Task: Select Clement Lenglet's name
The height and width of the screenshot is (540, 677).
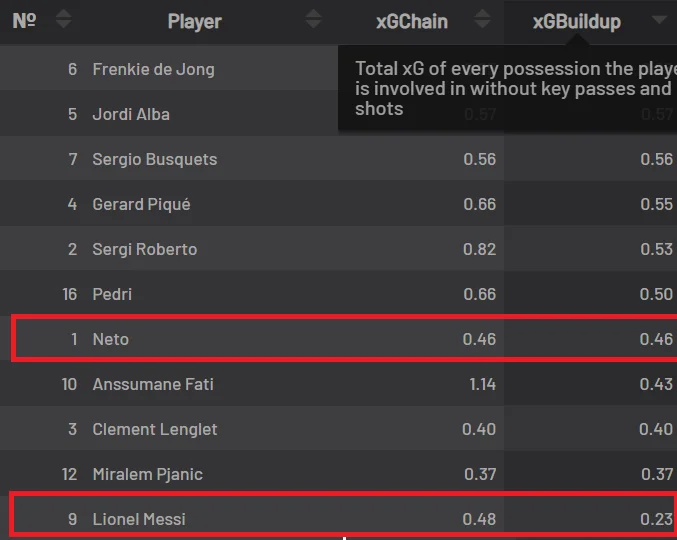Action: tap(155, 429)
